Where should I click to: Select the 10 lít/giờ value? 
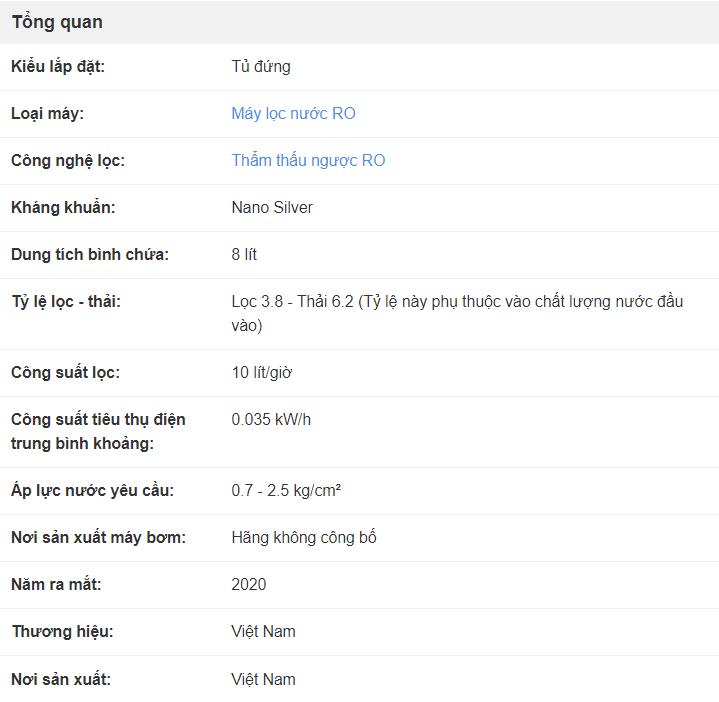coord(262,373)
